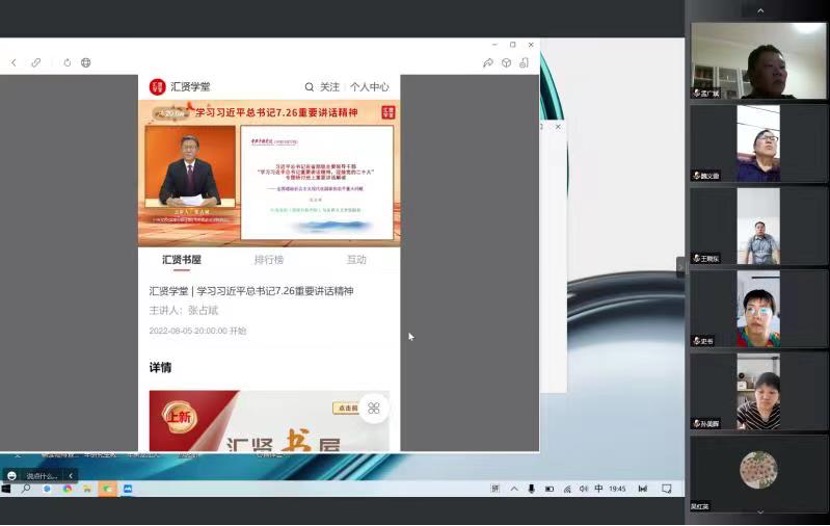This screenshot has width=830, height=526.
Task: Open the 互动 tab
Action: [356, 260]
